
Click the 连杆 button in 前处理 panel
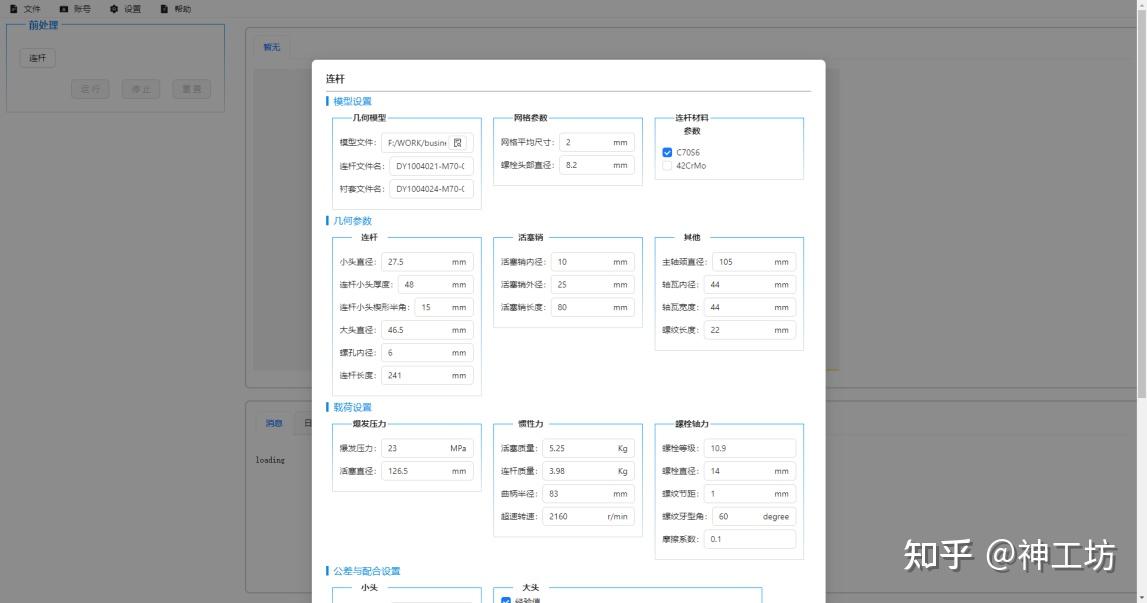tap(37, 58)
